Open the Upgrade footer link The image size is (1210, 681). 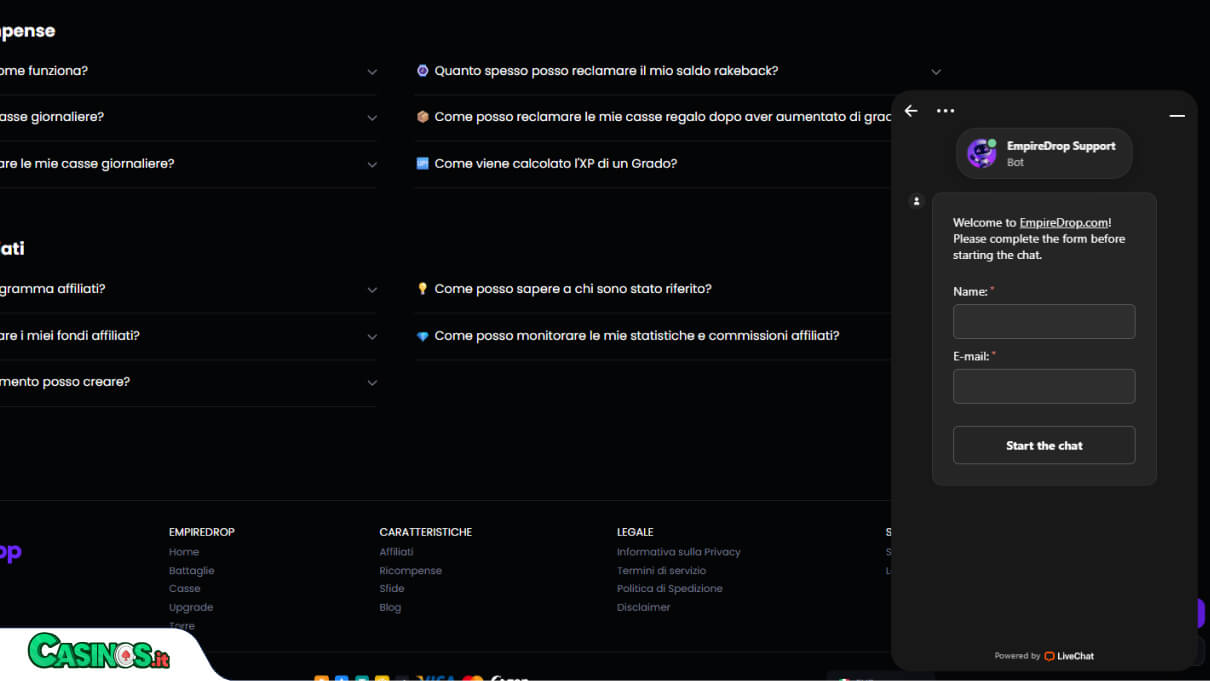point(191,607)
